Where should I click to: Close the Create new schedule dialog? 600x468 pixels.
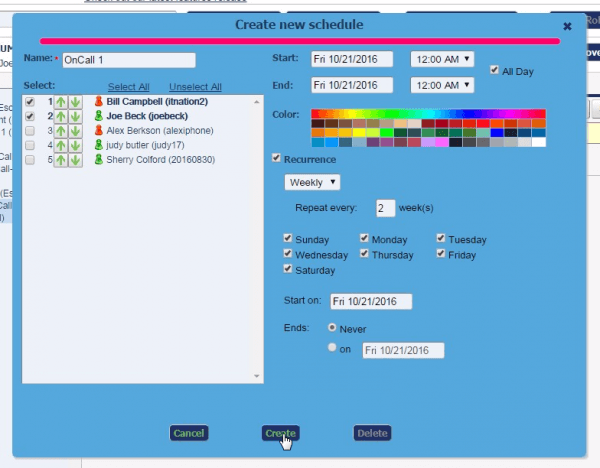(567, 26)
